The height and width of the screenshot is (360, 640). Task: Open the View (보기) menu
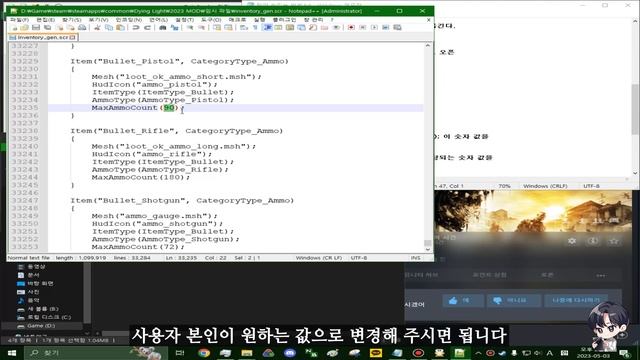98,20
